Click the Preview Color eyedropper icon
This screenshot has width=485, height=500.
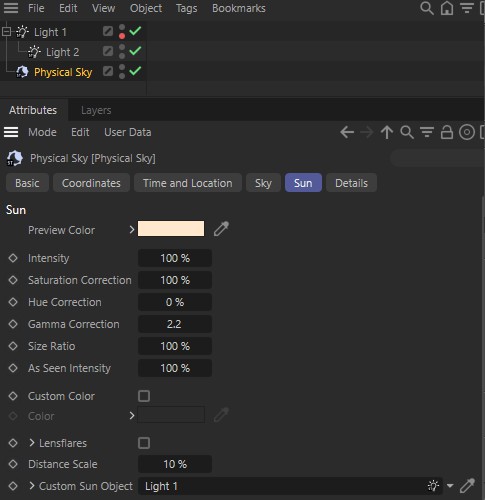221,229
